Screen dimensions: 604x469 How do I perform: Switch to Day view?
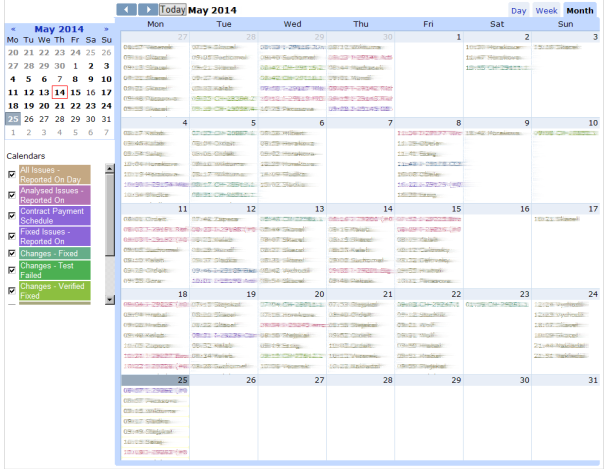(x=519, y=10)
